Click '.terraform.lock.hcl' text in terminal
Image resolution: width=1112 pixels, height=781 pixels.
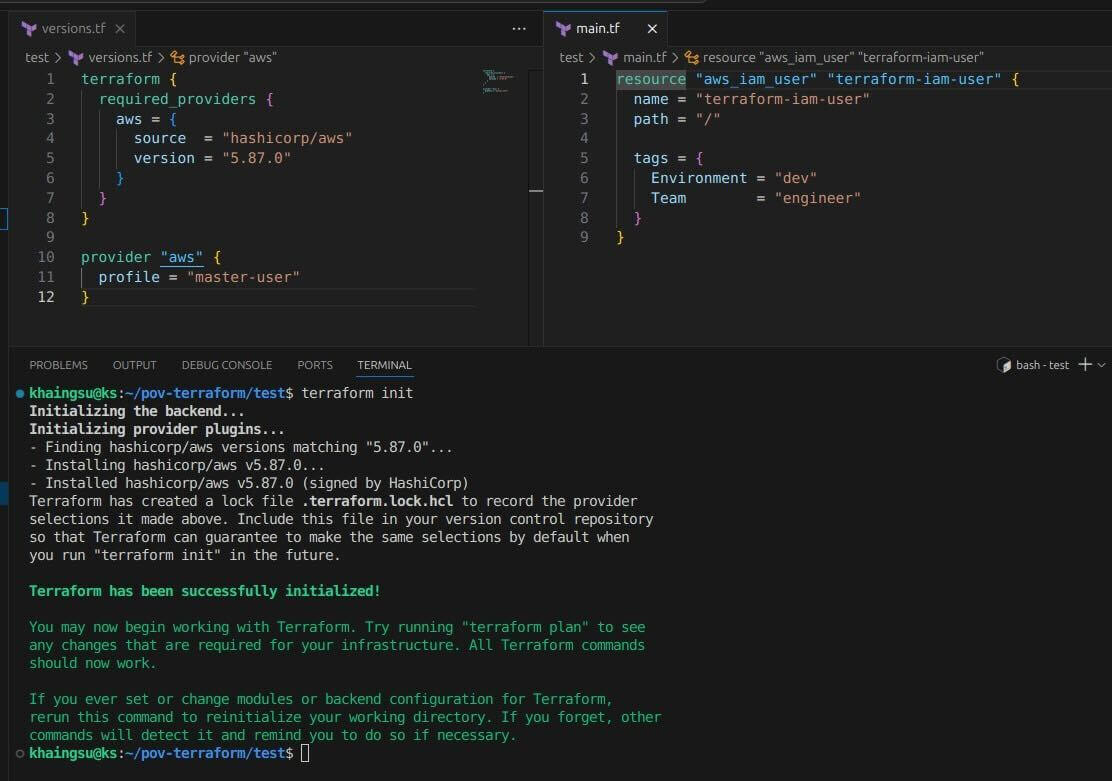[x=378, y=501]
